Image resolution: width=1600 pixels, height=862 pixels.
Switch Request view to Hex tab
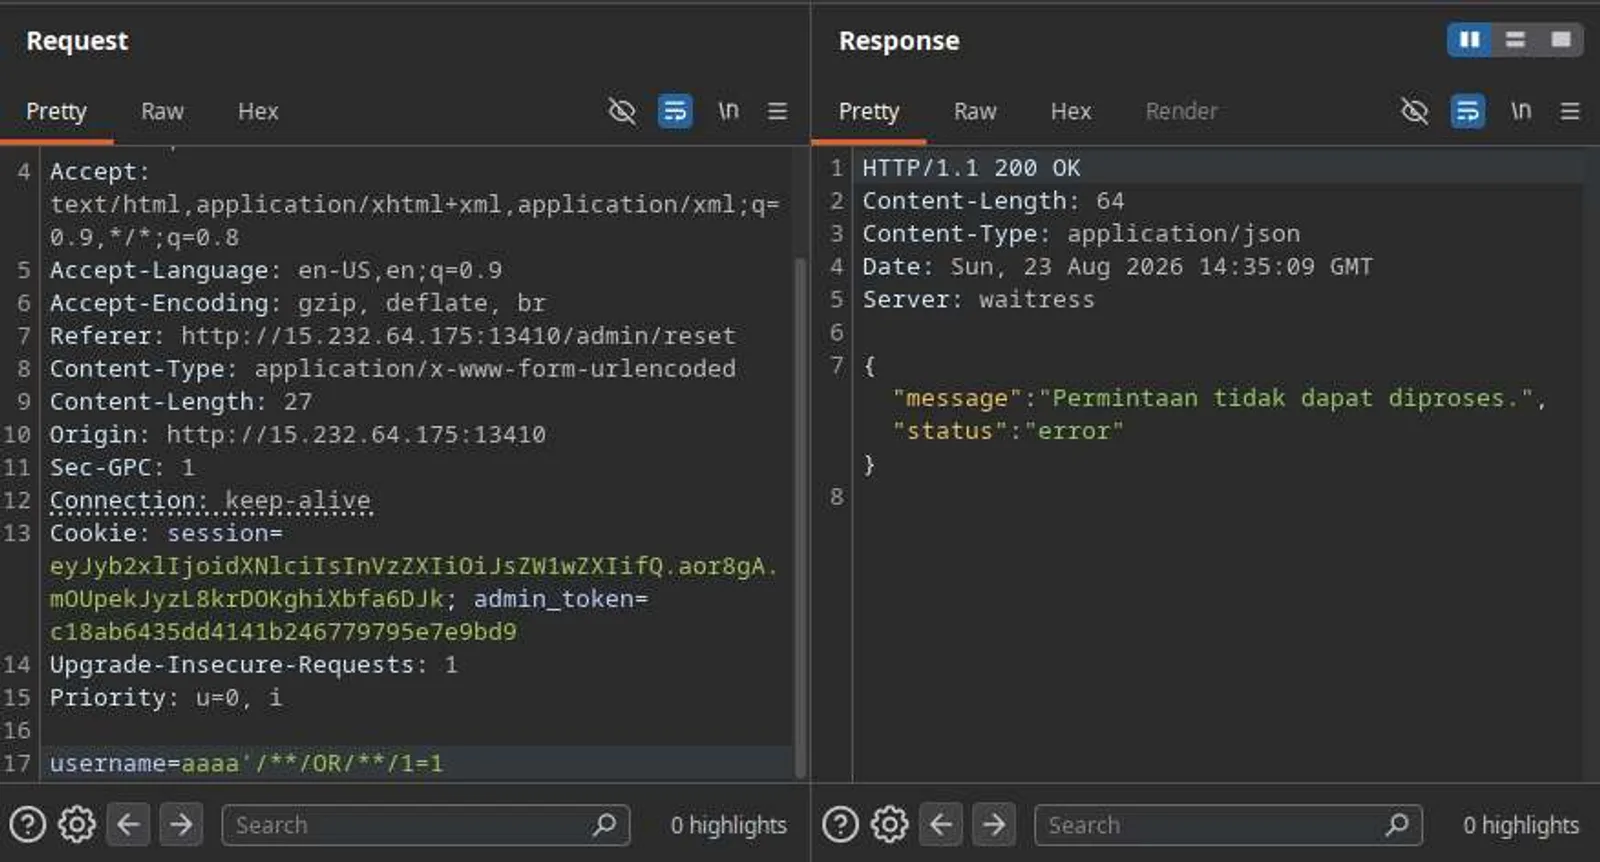tap(258, 112)
